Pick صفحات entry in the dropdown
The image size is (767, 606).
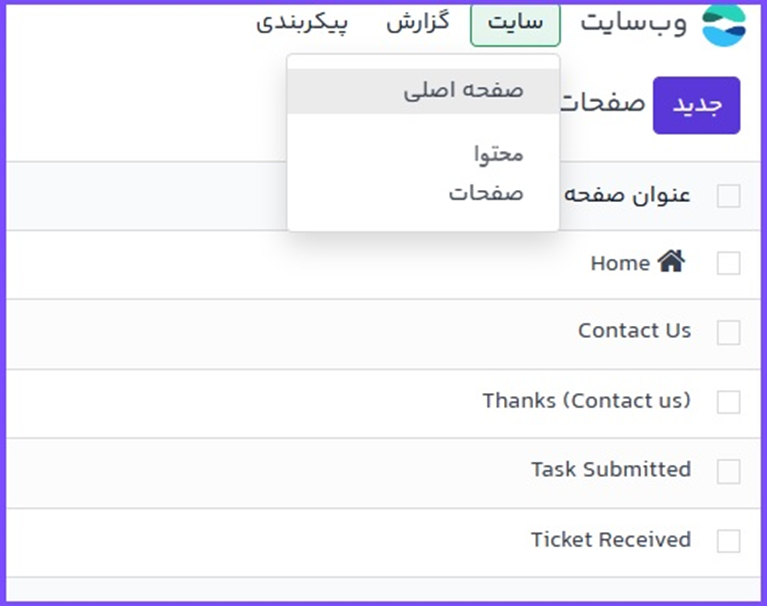[x=486, y=193]
